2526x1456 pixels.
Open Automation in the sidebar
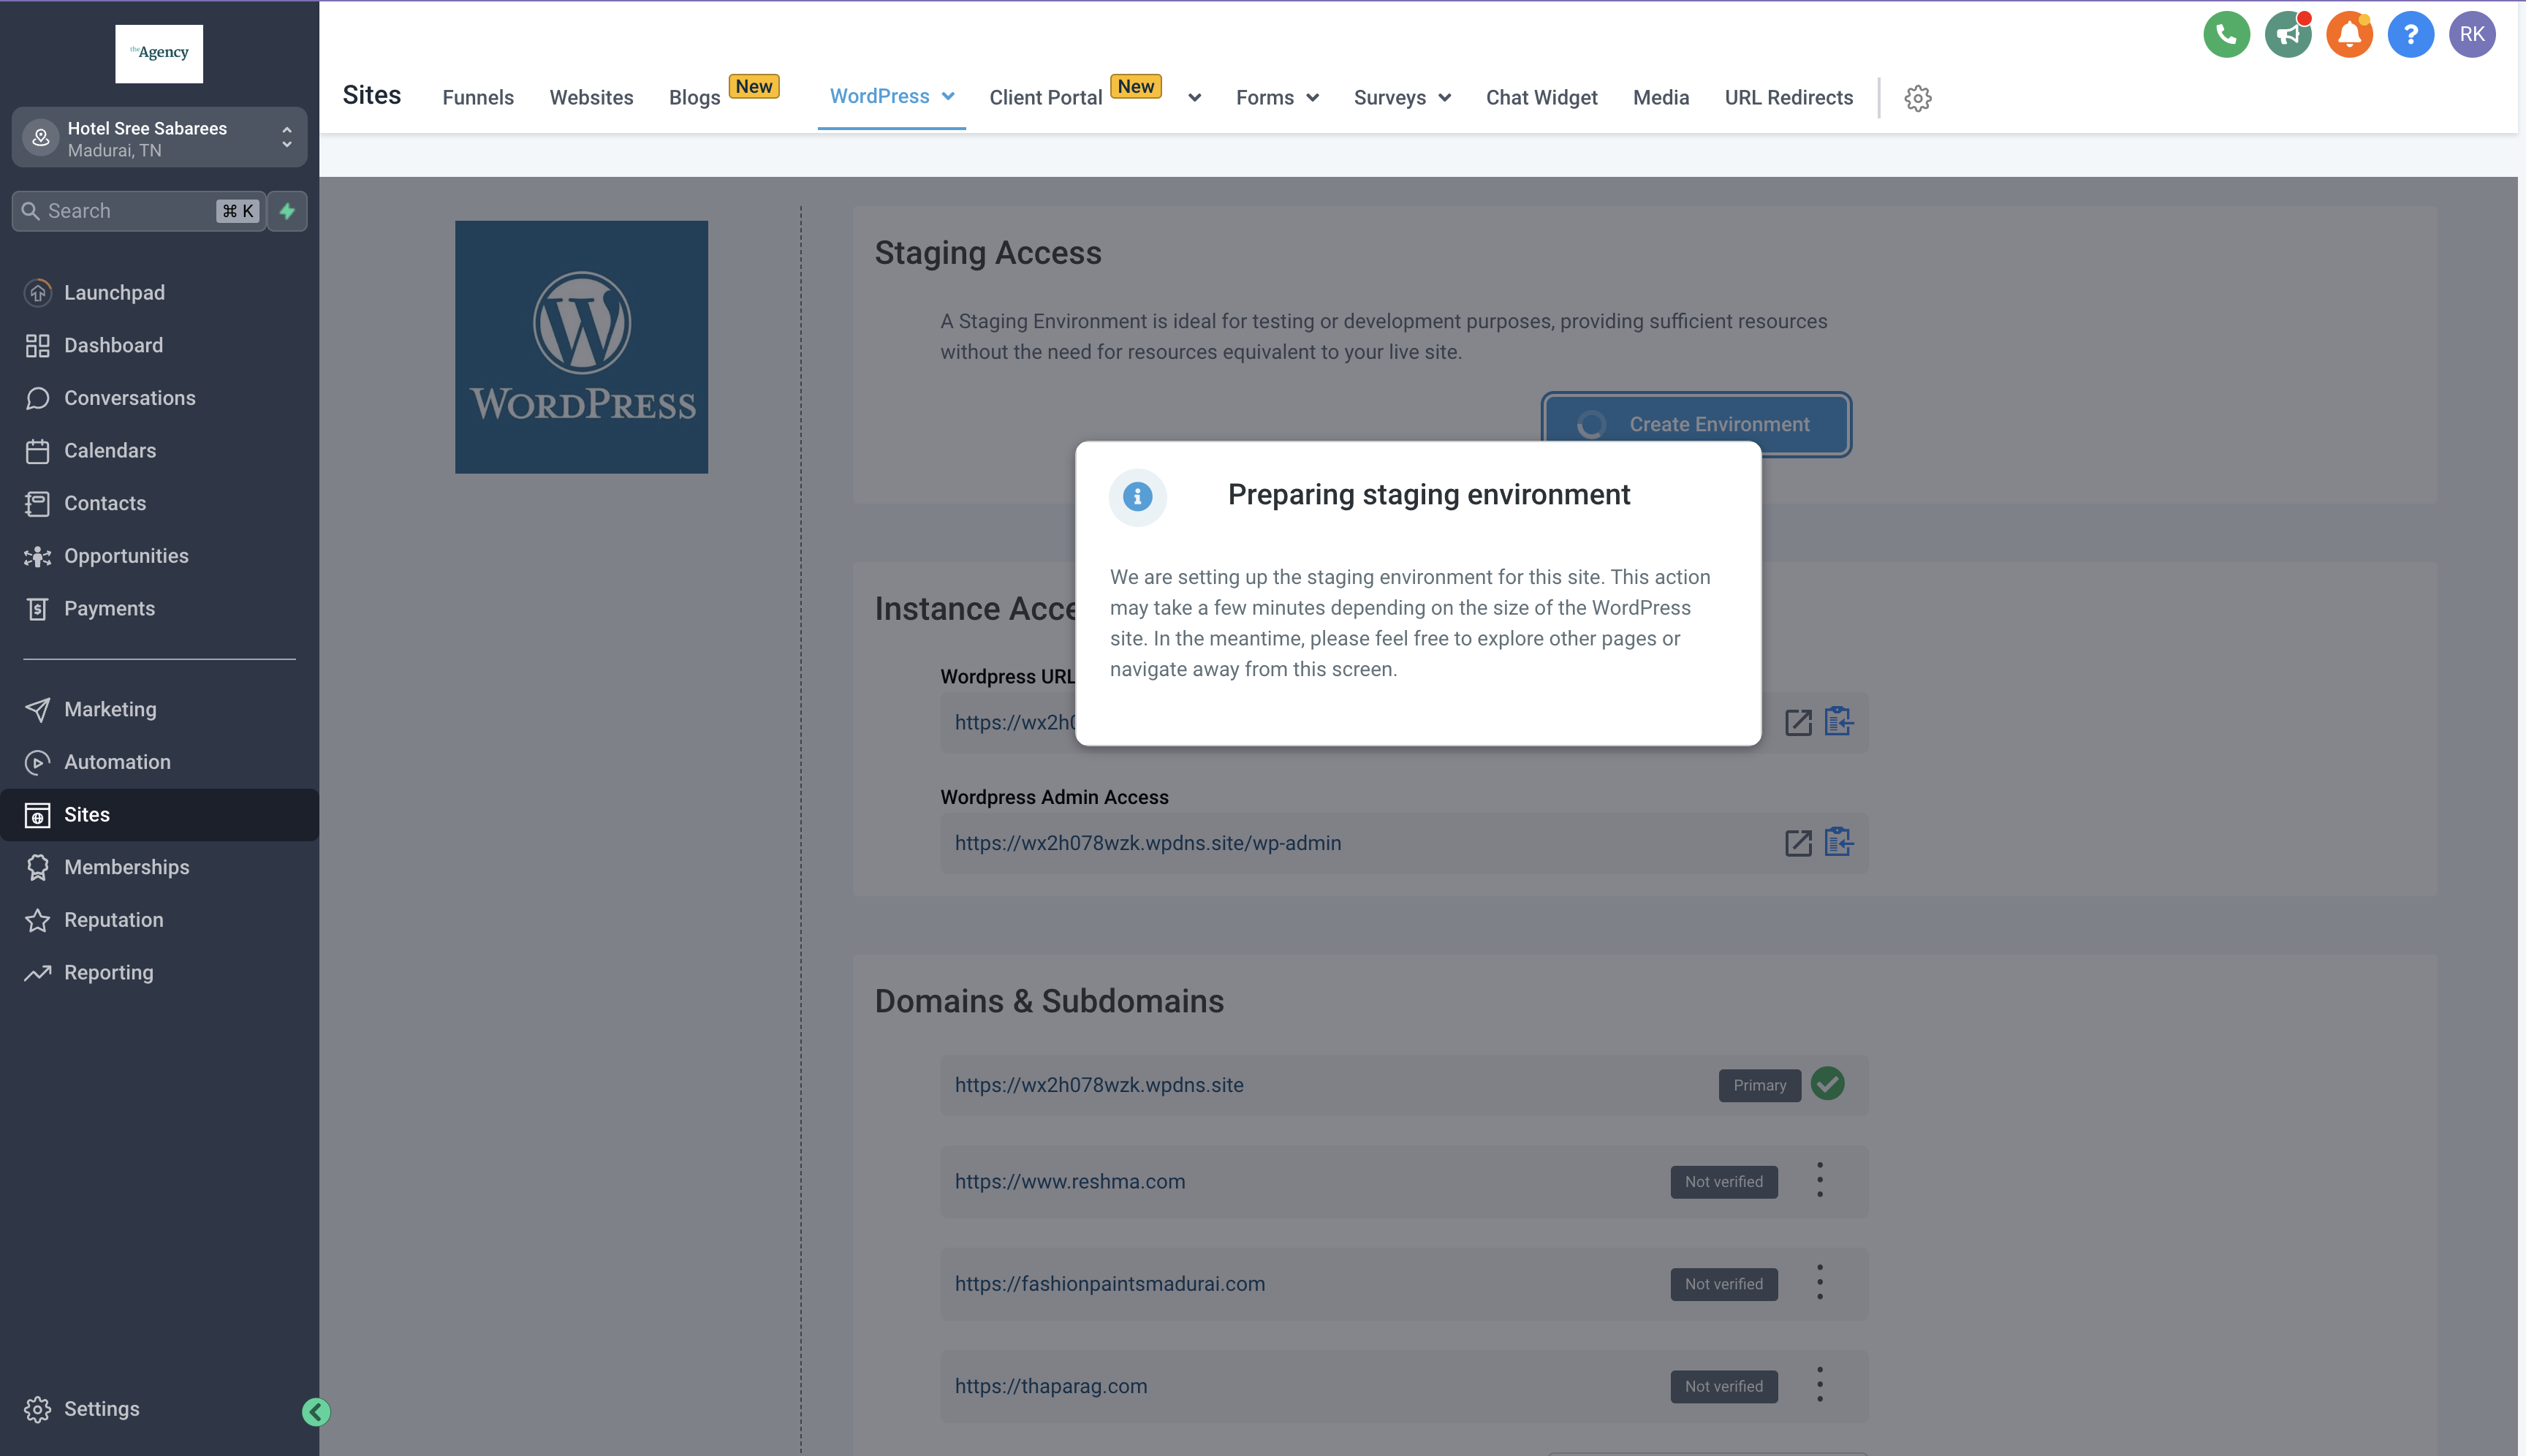pos(117,762)
